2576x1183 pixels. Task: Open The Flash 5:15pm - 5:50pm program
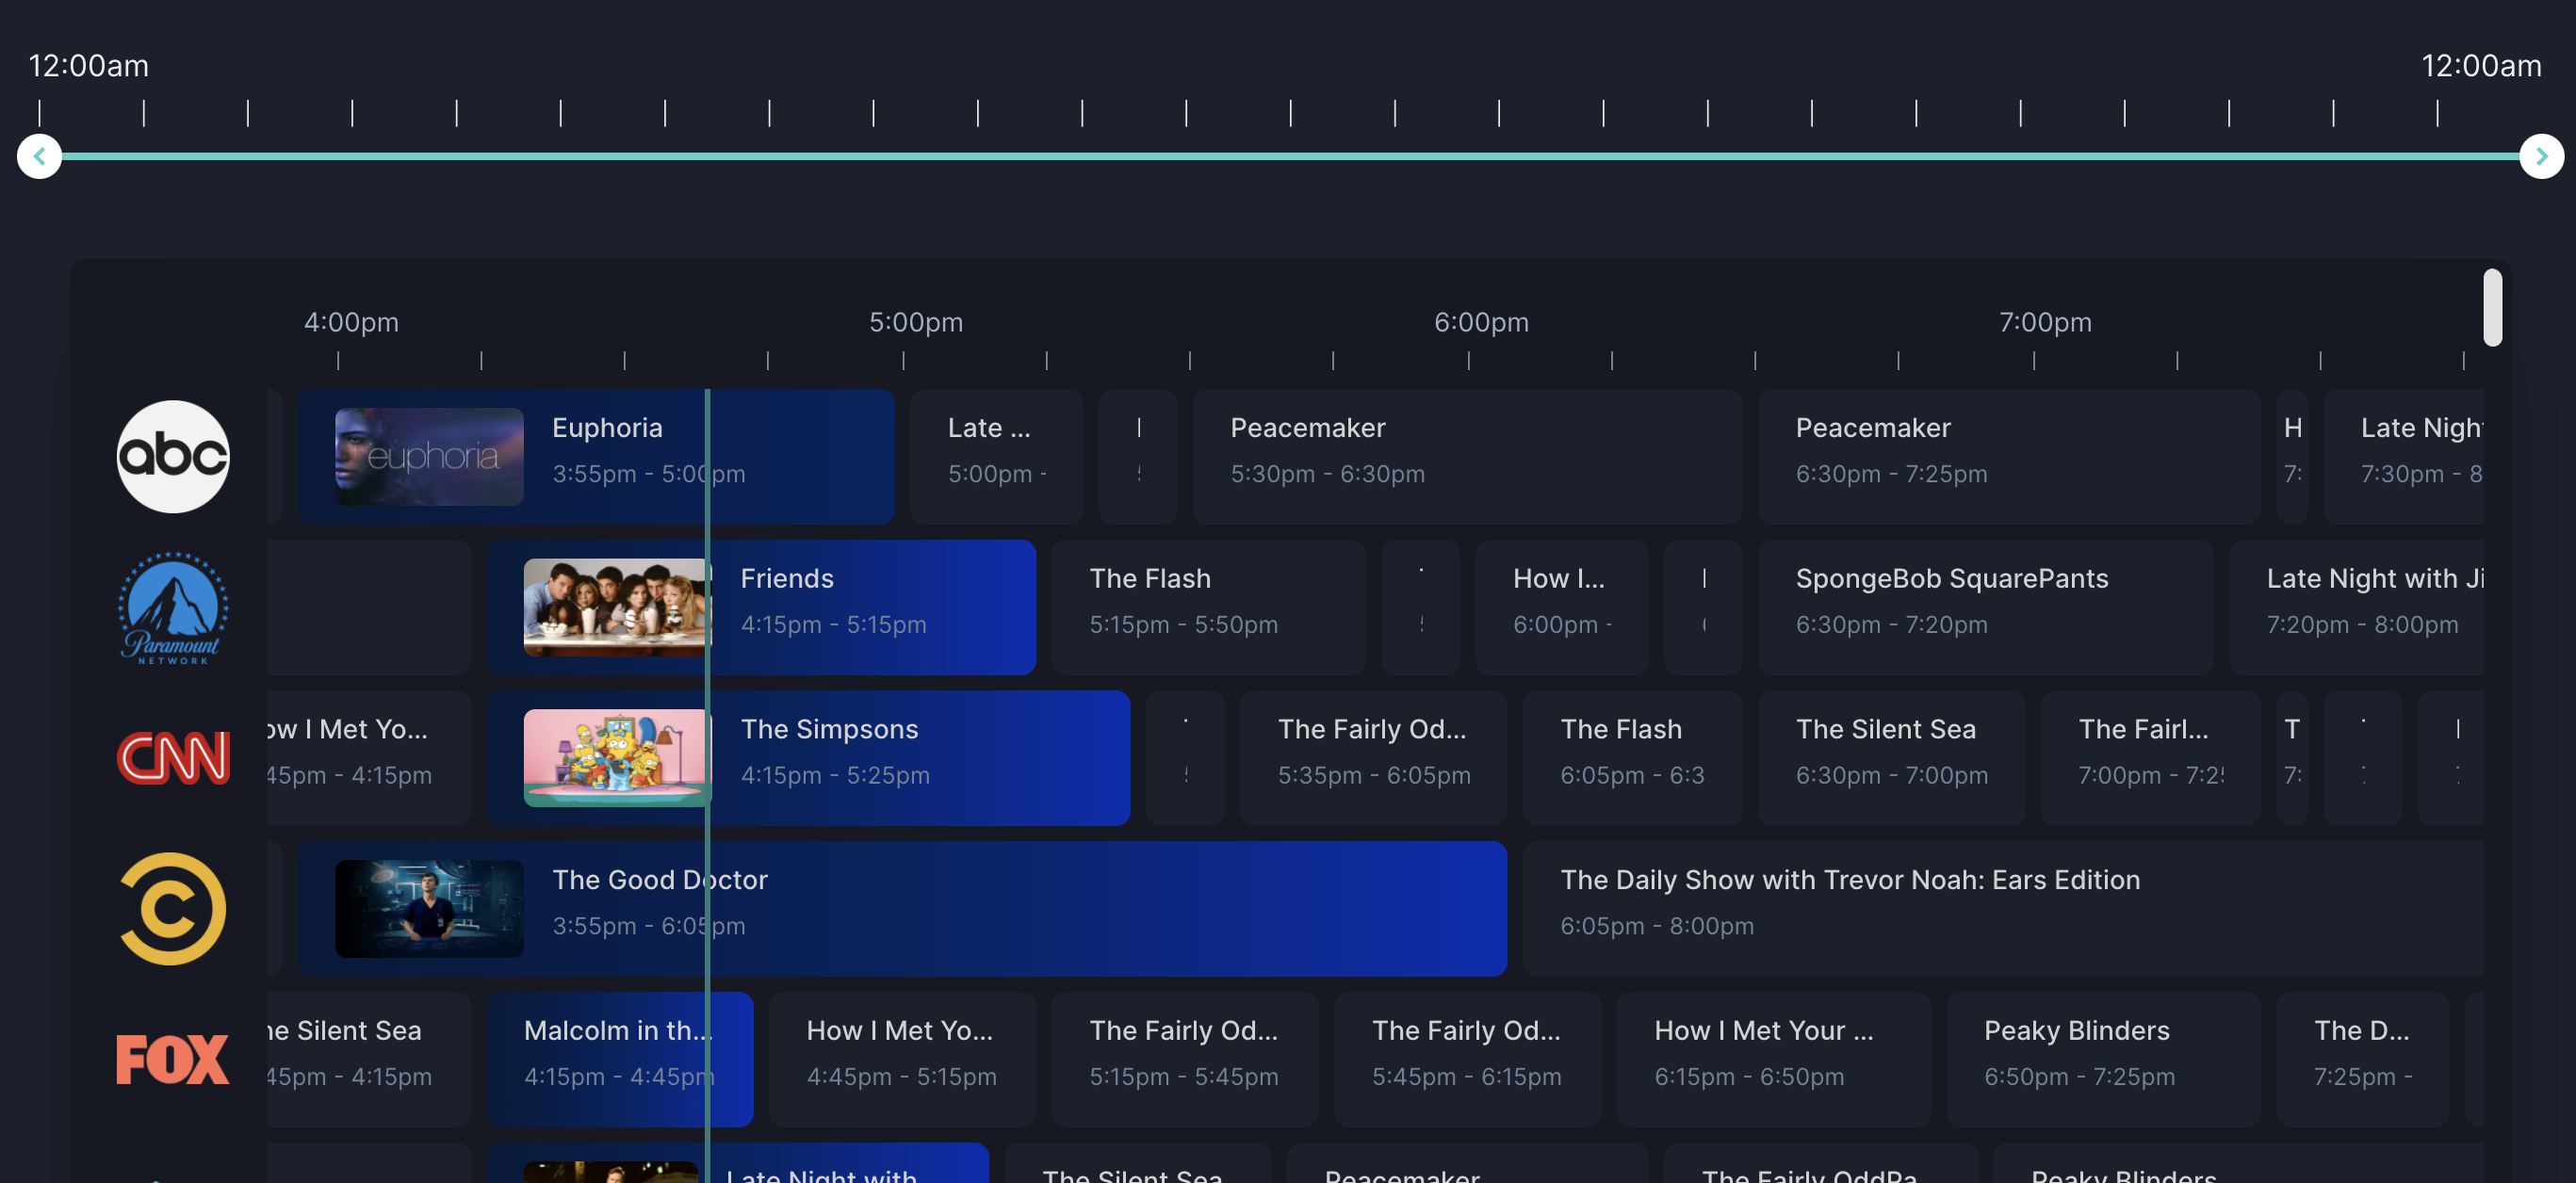coord(1208,608)
